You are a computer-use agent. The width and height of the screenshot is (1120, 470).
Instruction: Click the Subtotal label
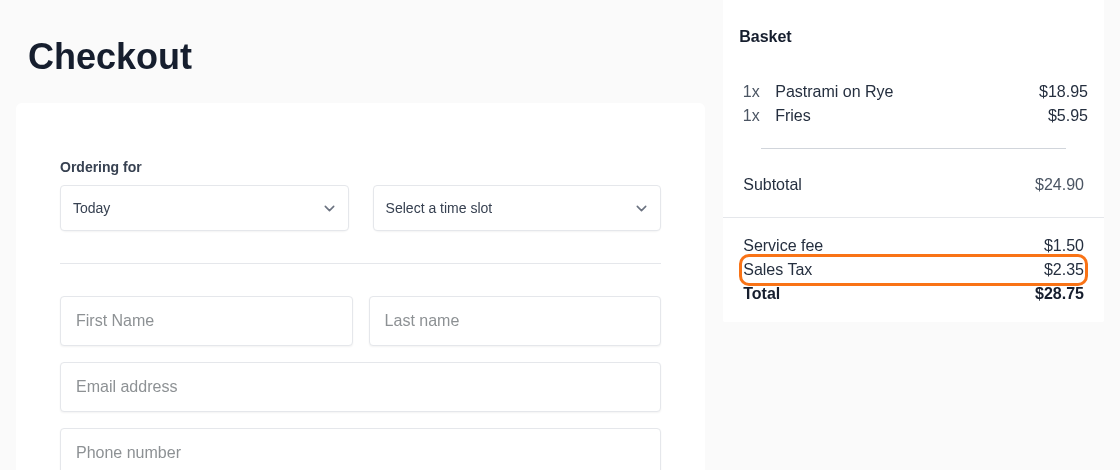click(x=772, y=184)
